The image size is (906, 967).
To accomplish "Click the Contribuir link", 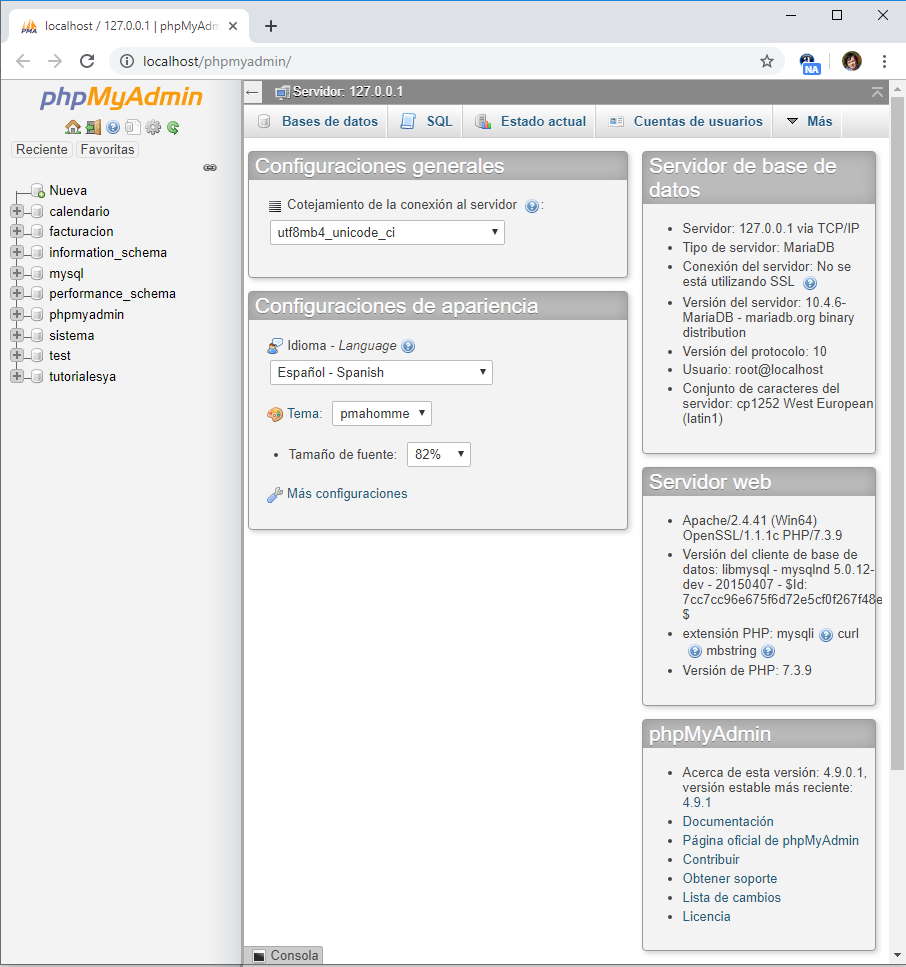I will point(710,860).
